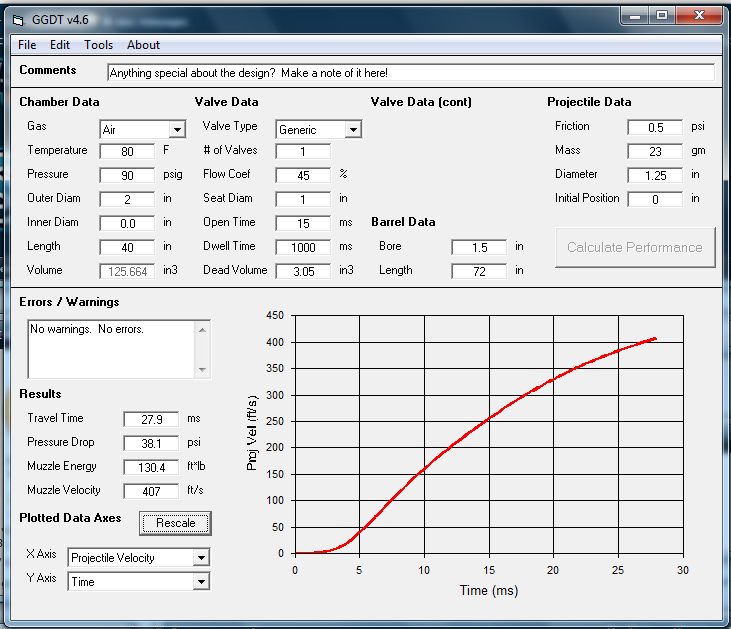The image size is (731, 629).
Task: Expand the Gas dropdown showing Air
Action: click(x=177, y=130)
